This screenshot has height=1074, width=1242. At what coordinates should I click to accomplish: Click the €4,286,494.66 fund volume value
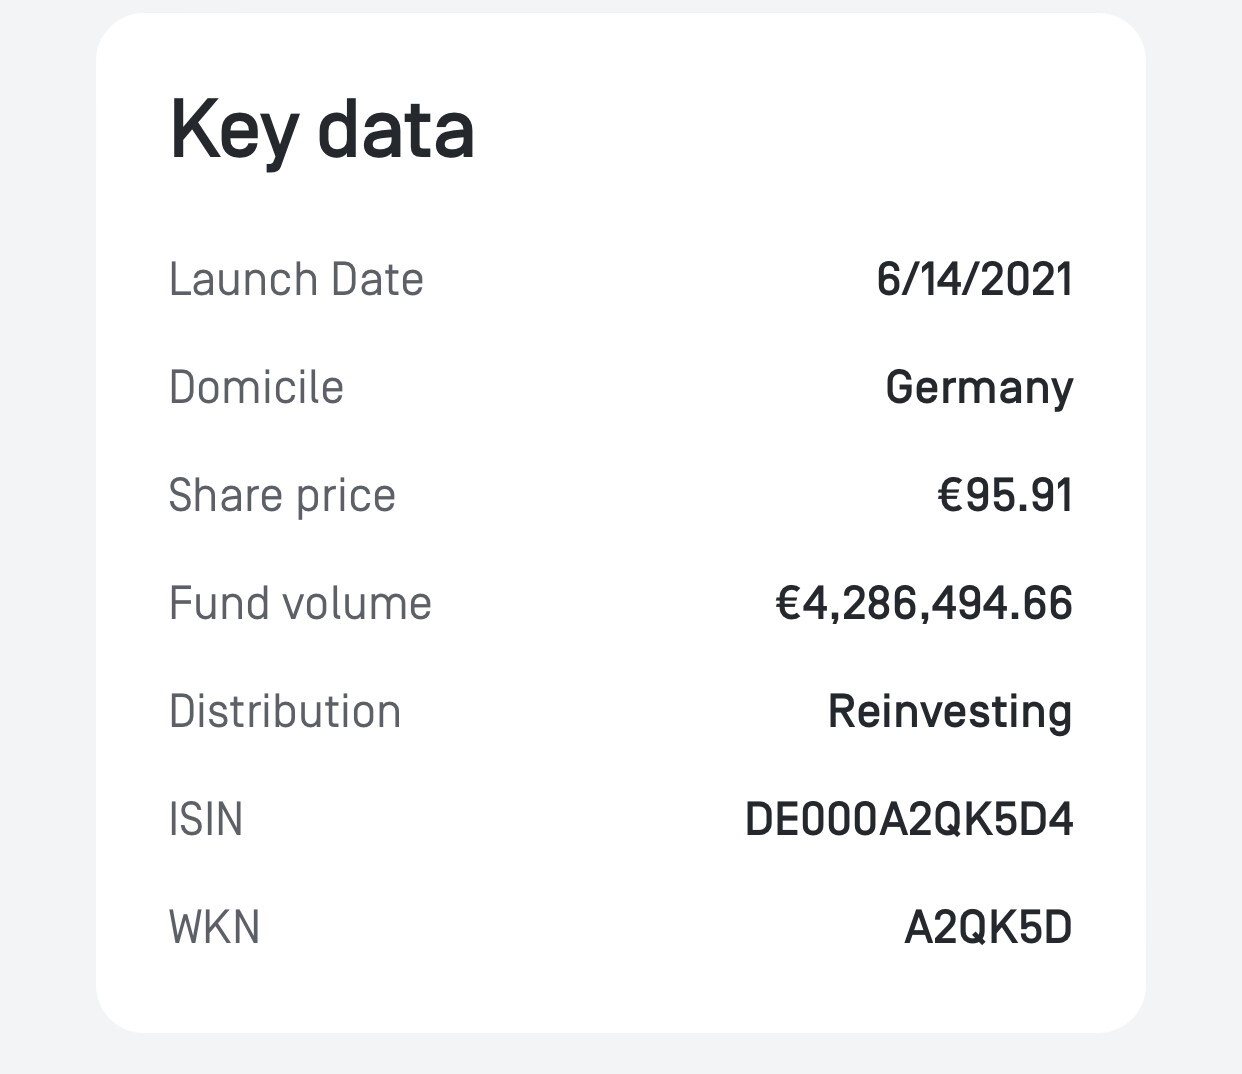[x=924, y=604]
